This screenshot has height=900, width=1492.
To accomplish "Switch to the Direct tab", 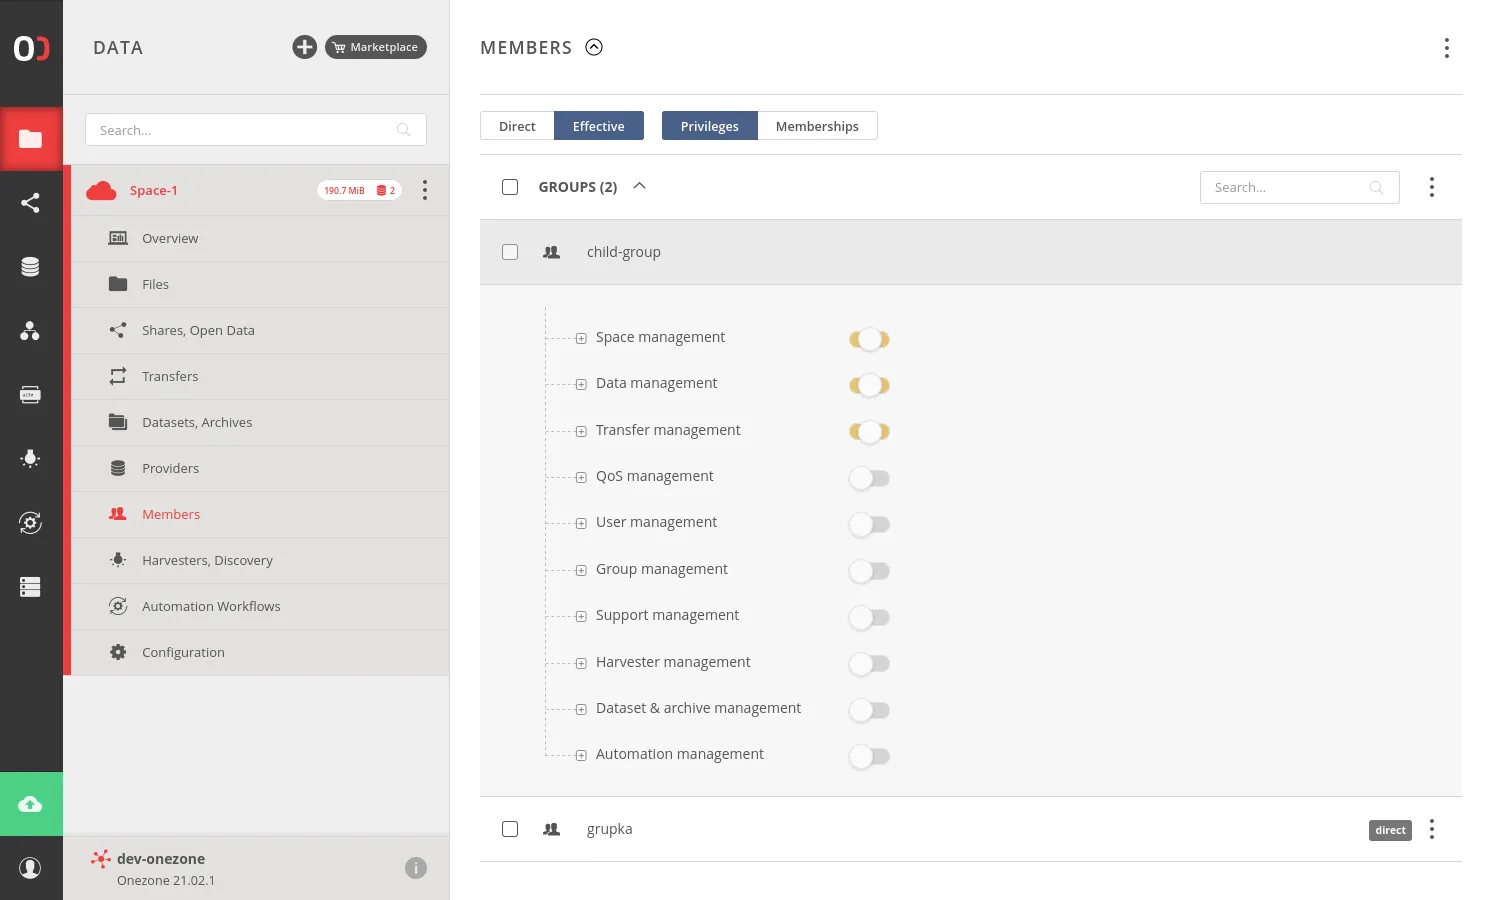I will coord(517,126).
